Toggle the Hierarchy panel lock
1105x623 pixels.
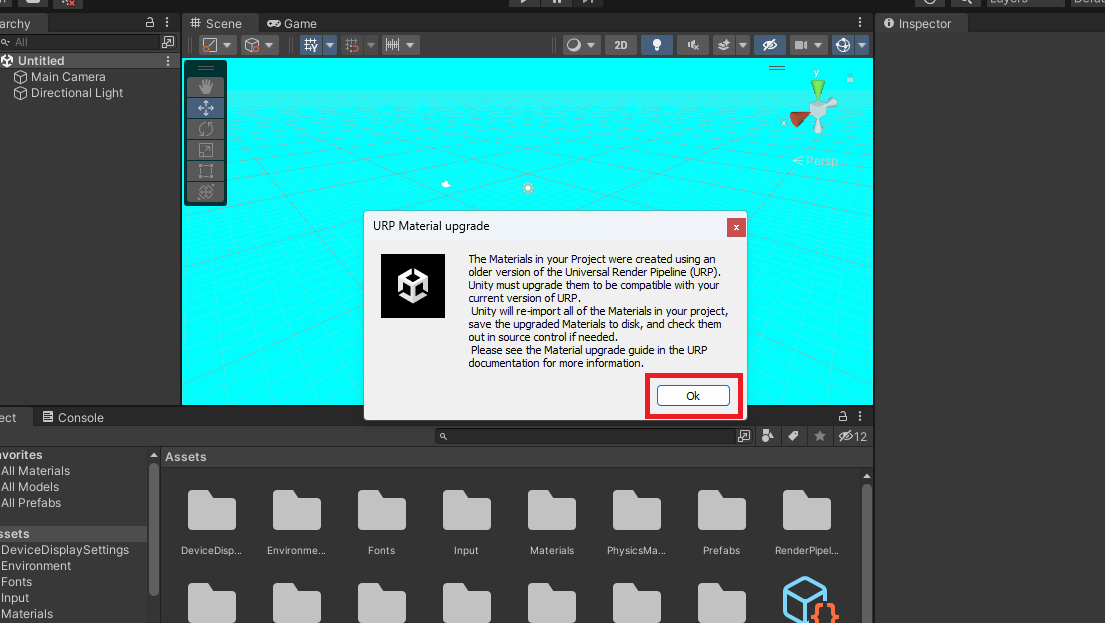[149, 23]
